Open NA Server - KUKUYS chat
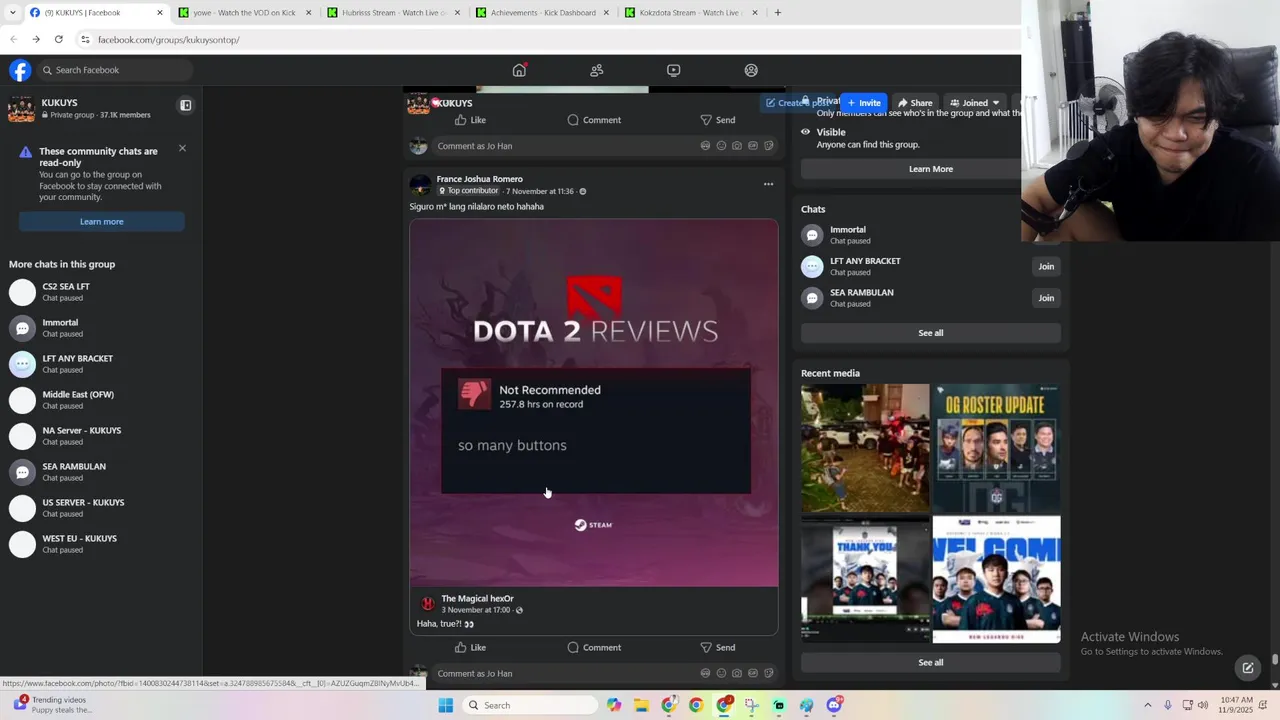 100,436
